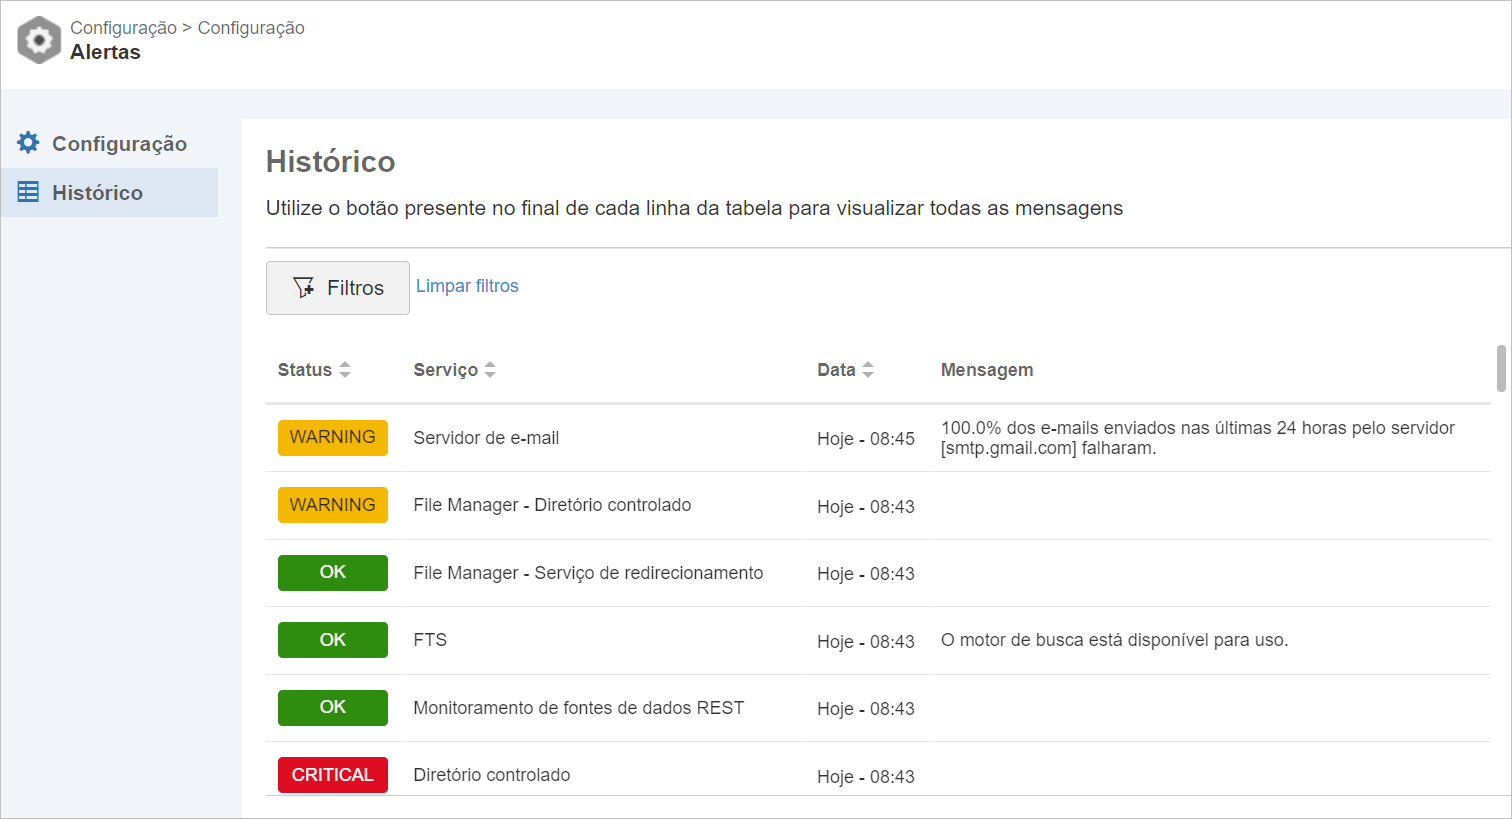Click date cell in the FTS row
1512x819 pixels.
click(x=866, y=642)
